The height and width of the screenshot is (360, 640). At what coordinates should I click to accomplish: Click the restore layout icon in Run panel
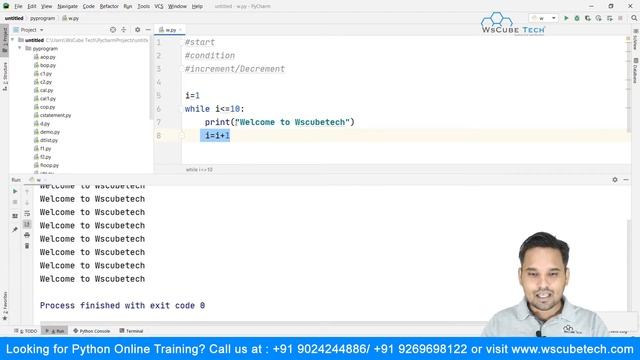(15, 216)
